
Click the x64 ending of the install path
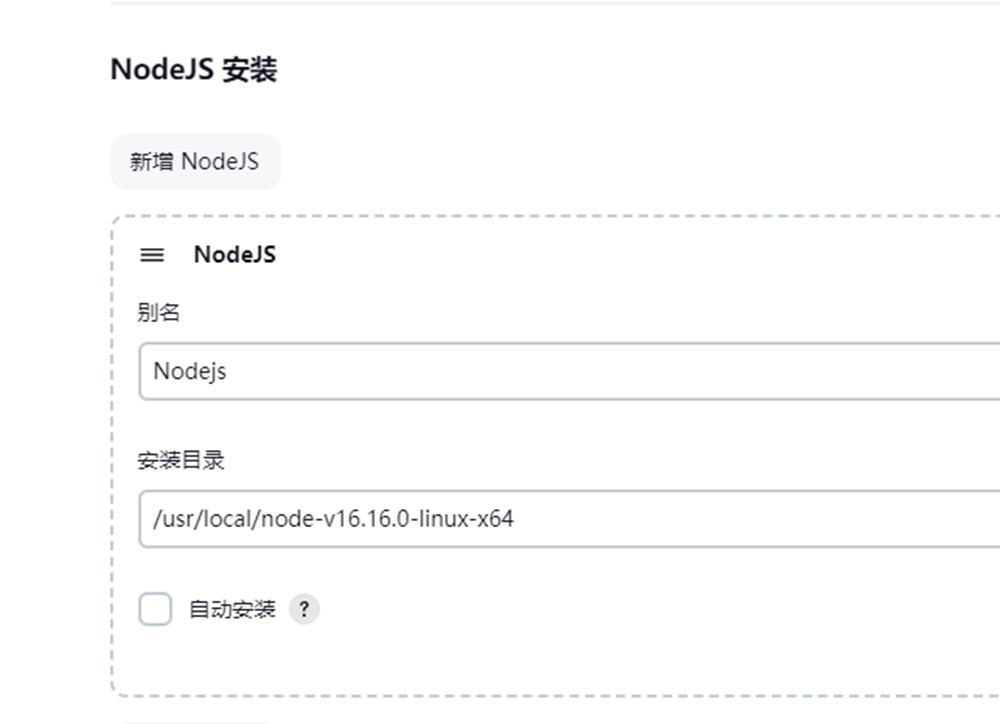click(x=496, y=519)
